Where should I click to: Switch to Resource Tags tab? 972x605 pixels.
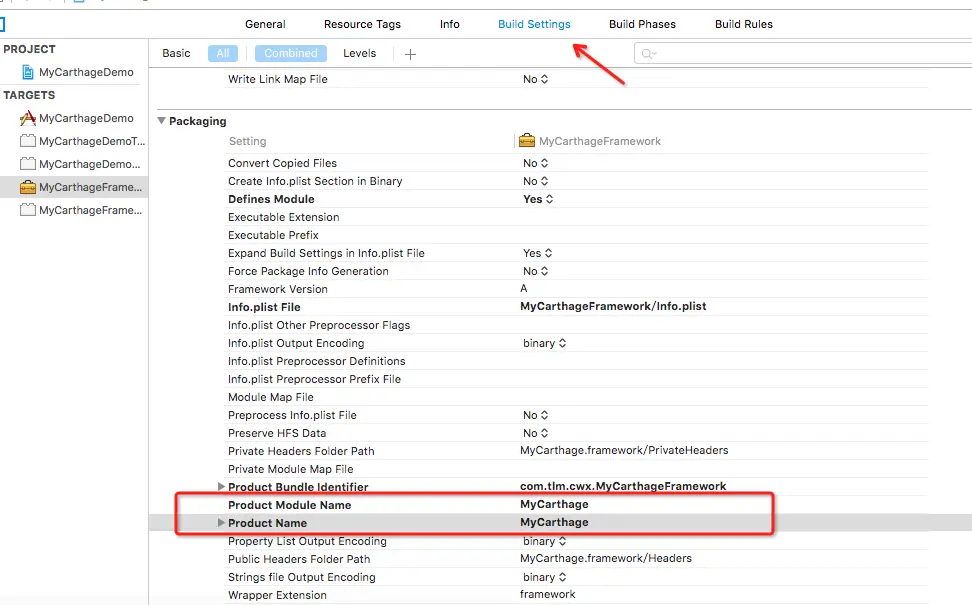point(362,24)
